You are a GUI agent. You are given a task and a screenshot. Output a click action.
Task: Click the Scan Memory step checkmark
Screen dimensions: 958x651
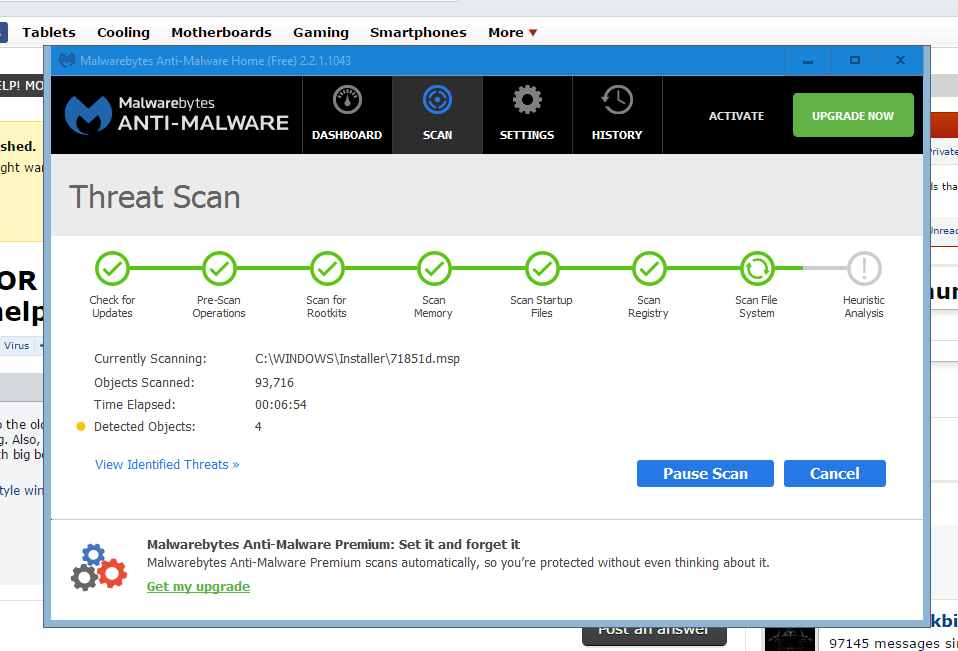[x=434, y=269]
